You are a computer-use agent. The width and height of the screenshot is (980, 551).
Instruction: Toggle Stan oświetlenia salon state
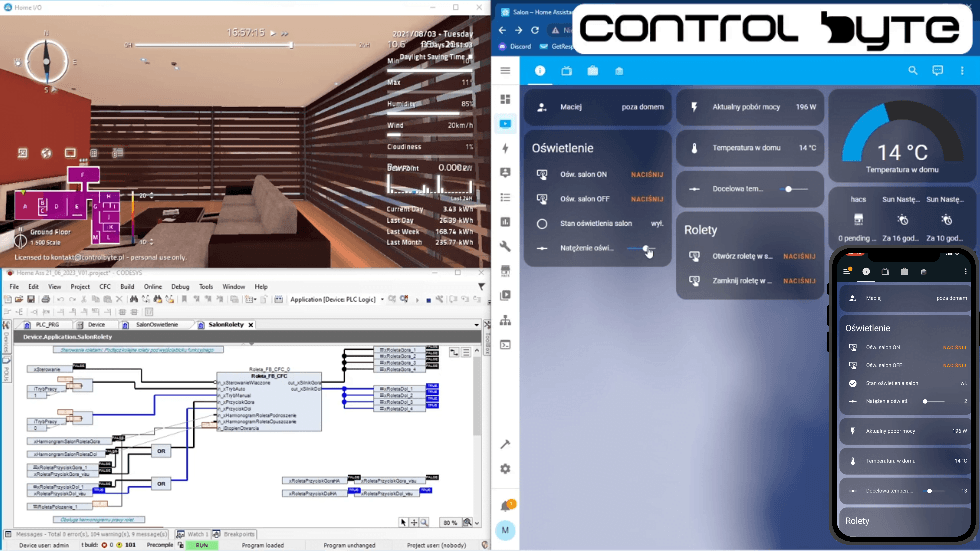tap(657, 224)
